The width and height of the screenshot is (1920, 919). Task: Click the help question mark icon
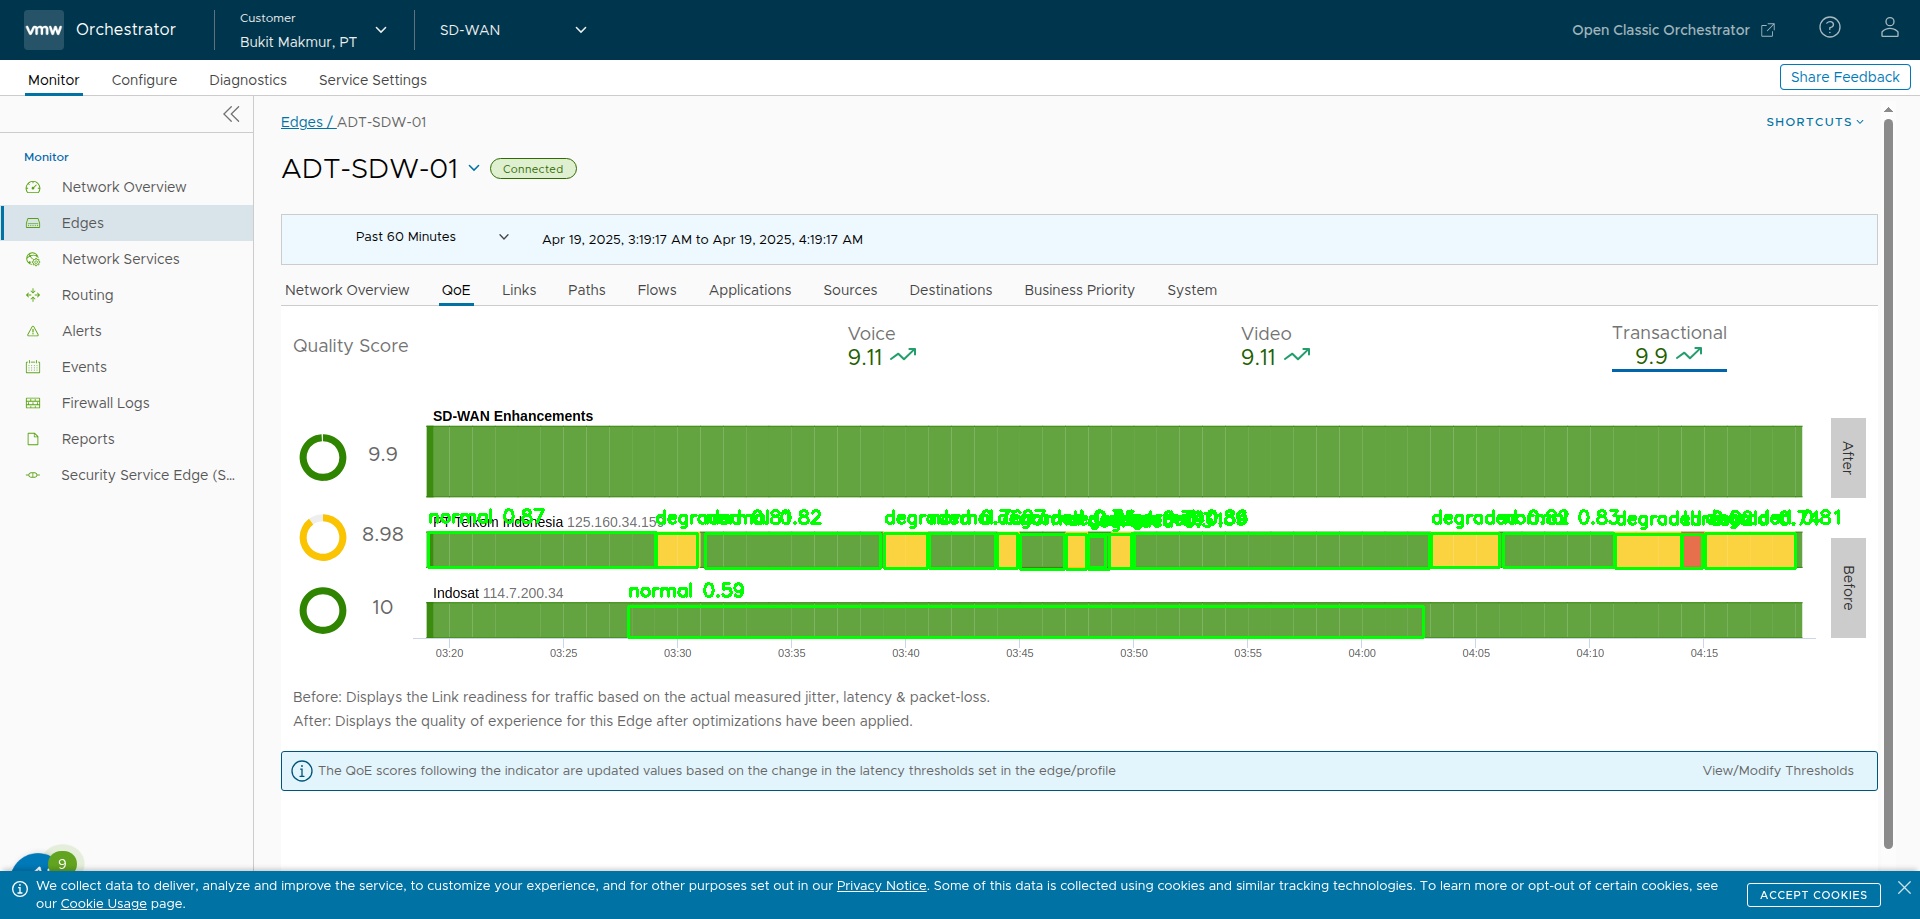(x=1829, y=28)
